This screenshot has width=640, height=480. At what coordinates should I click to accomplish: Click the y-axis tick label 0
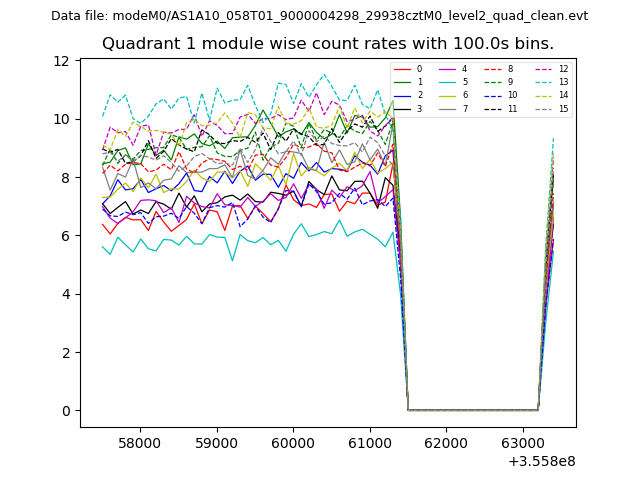65,411
